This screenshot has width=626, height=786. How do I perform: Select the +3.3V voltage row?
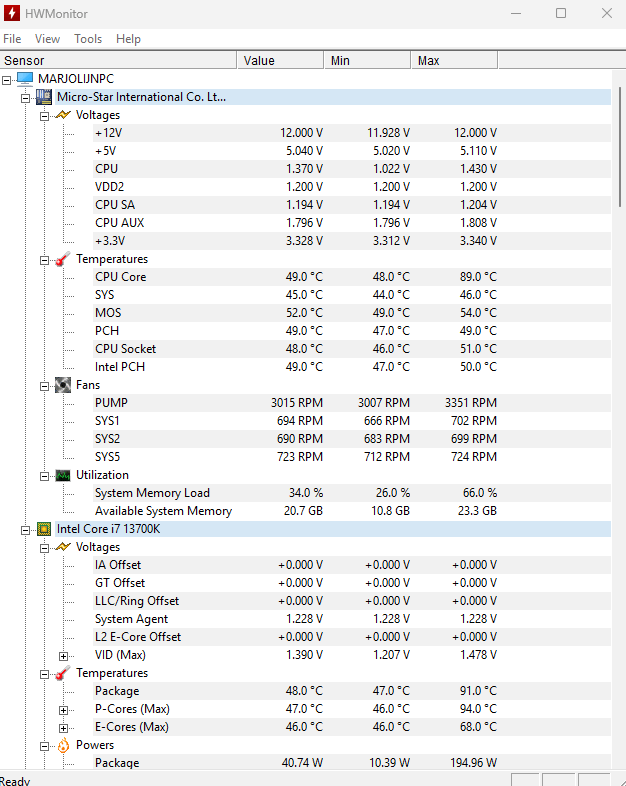(352, 241)
